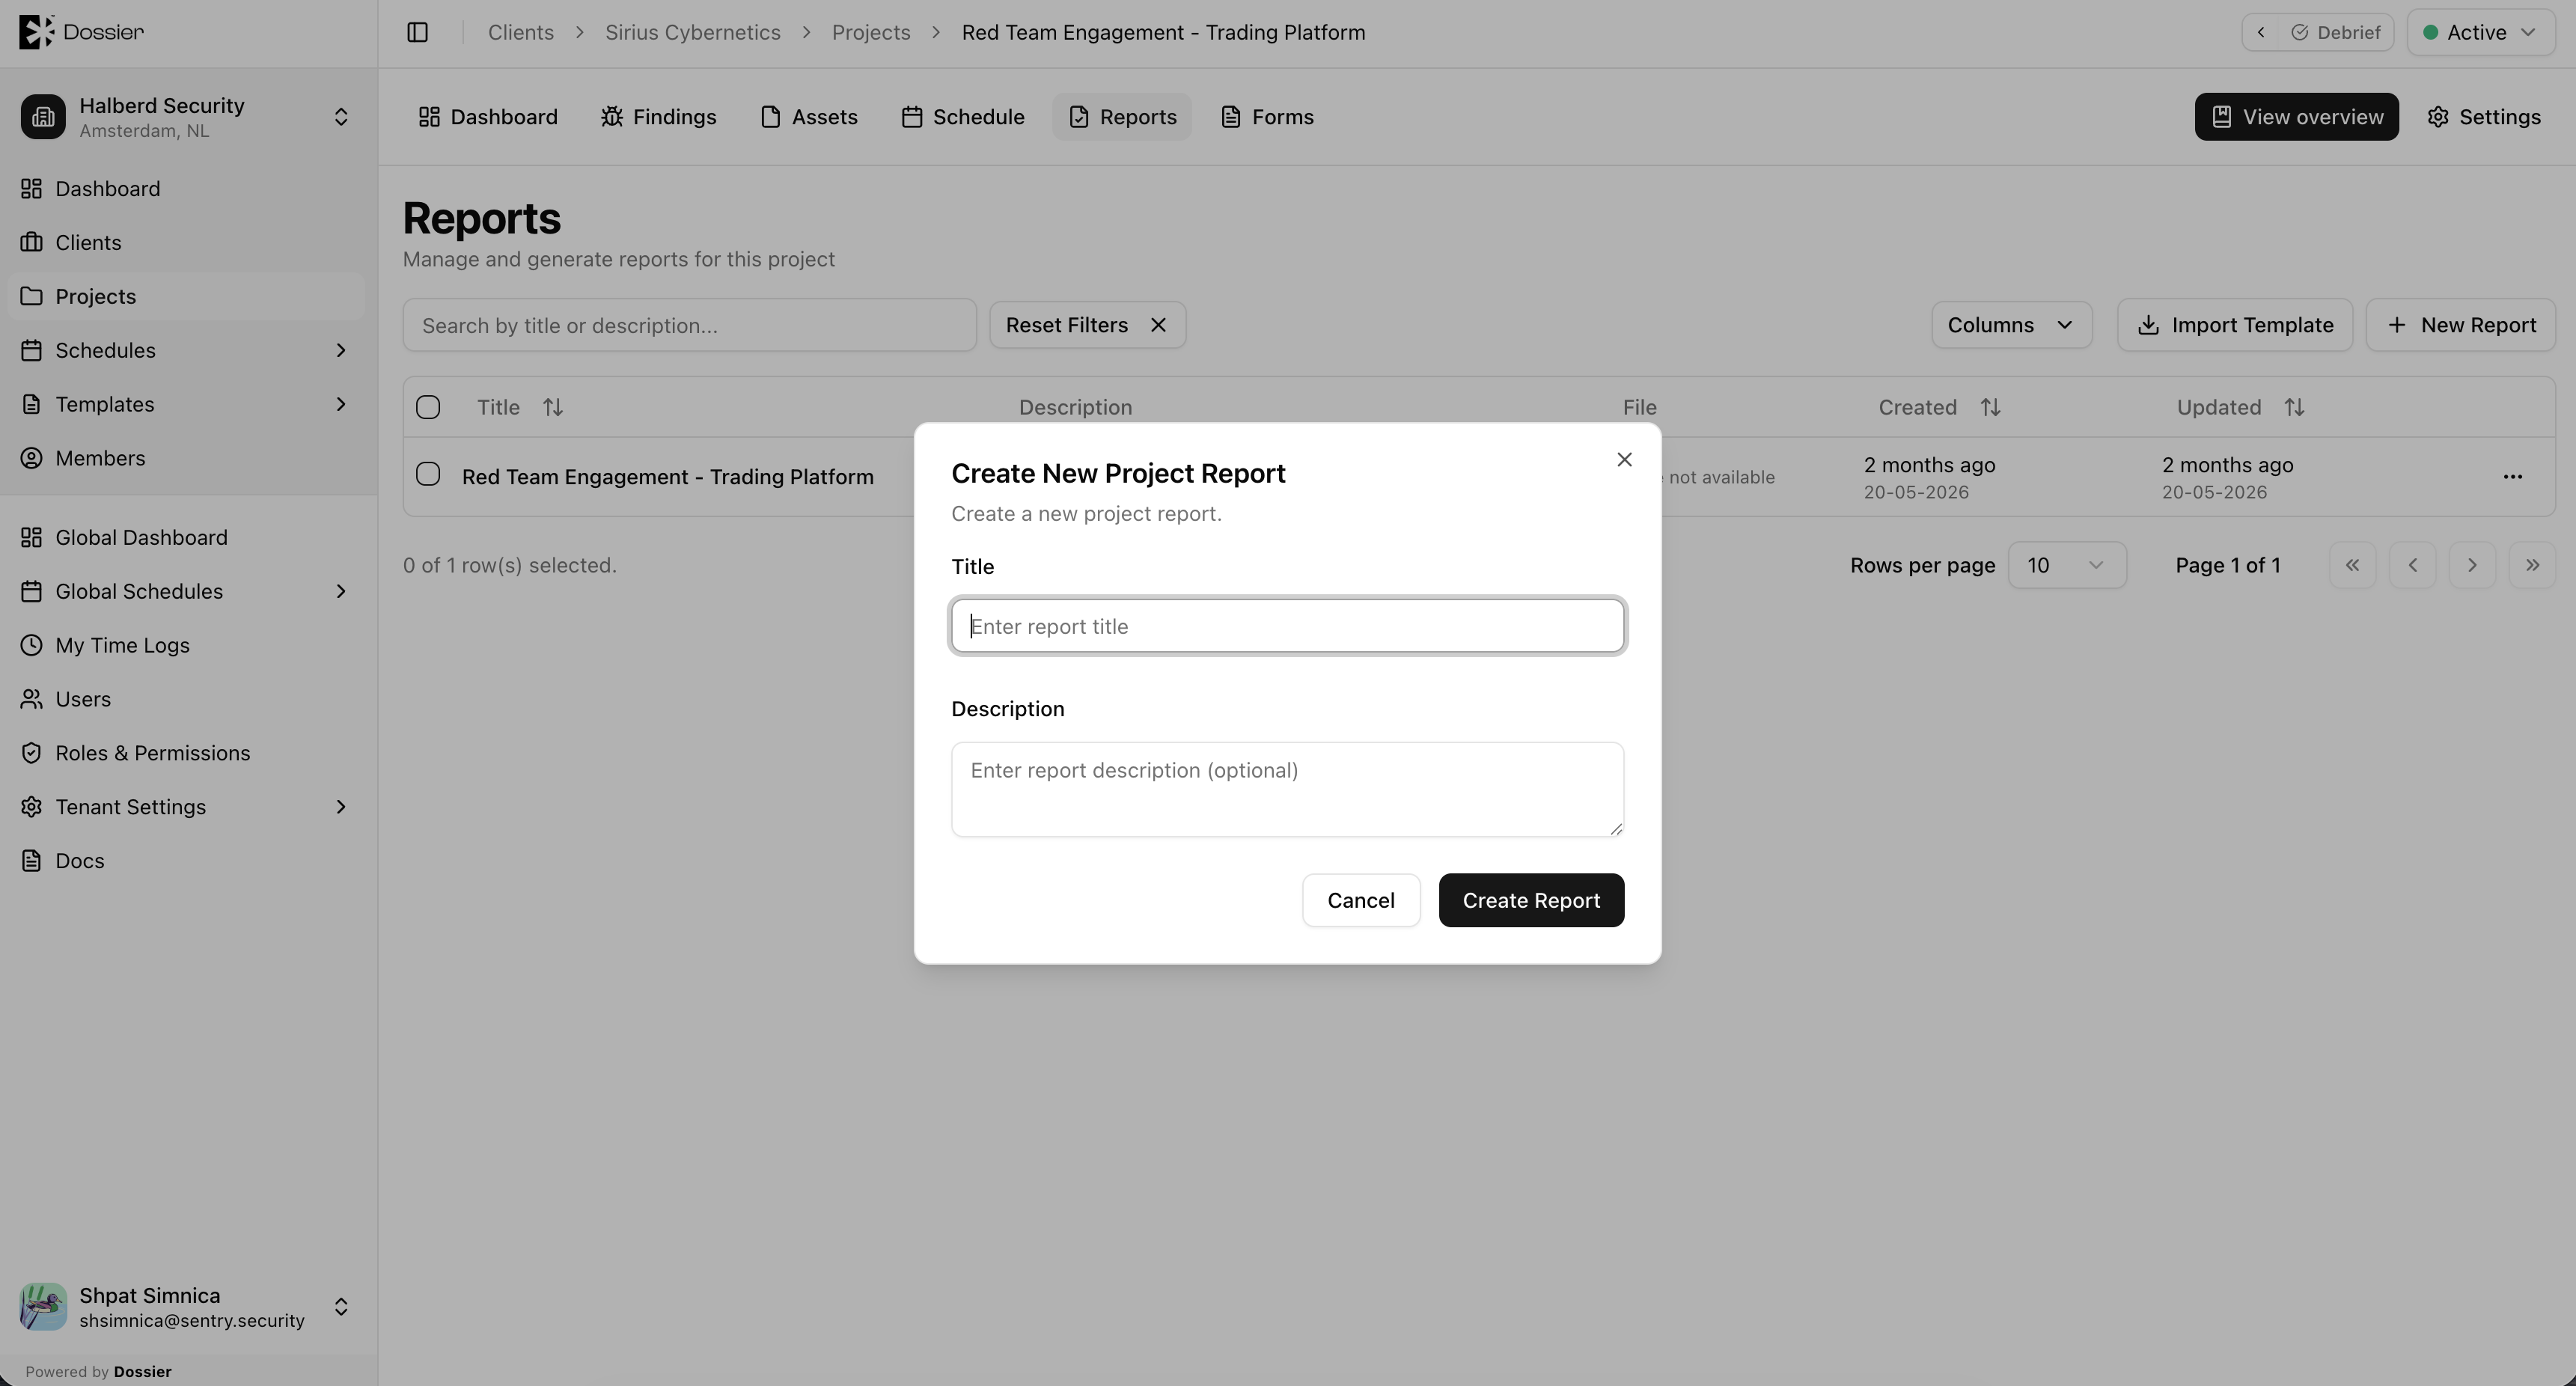Expand the Templates sidebar item
The width and height of the screenshot is (2576, 1386).
pyautogui.click(x=186, y=404)
